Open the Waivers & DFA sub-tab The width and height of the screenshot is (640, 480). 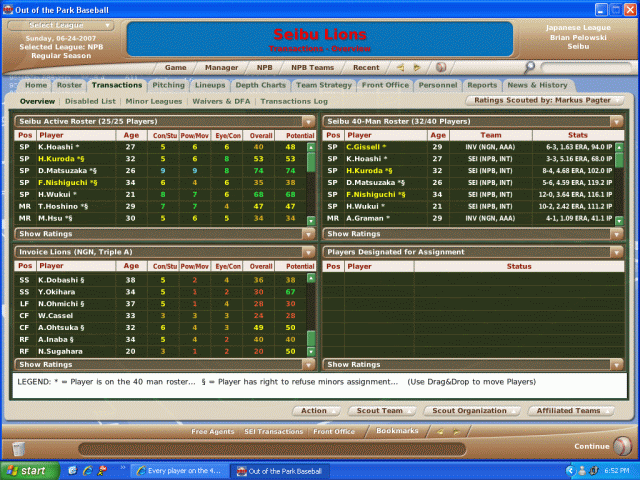(x=221, y=101)
